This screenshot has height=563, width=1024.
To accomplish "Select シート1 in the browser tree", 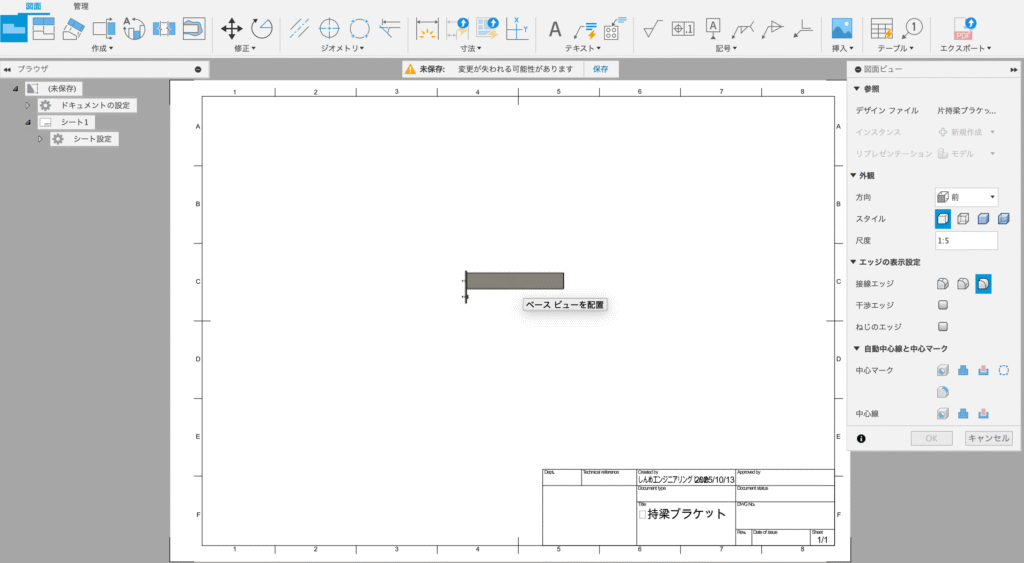I will [67, 122].
